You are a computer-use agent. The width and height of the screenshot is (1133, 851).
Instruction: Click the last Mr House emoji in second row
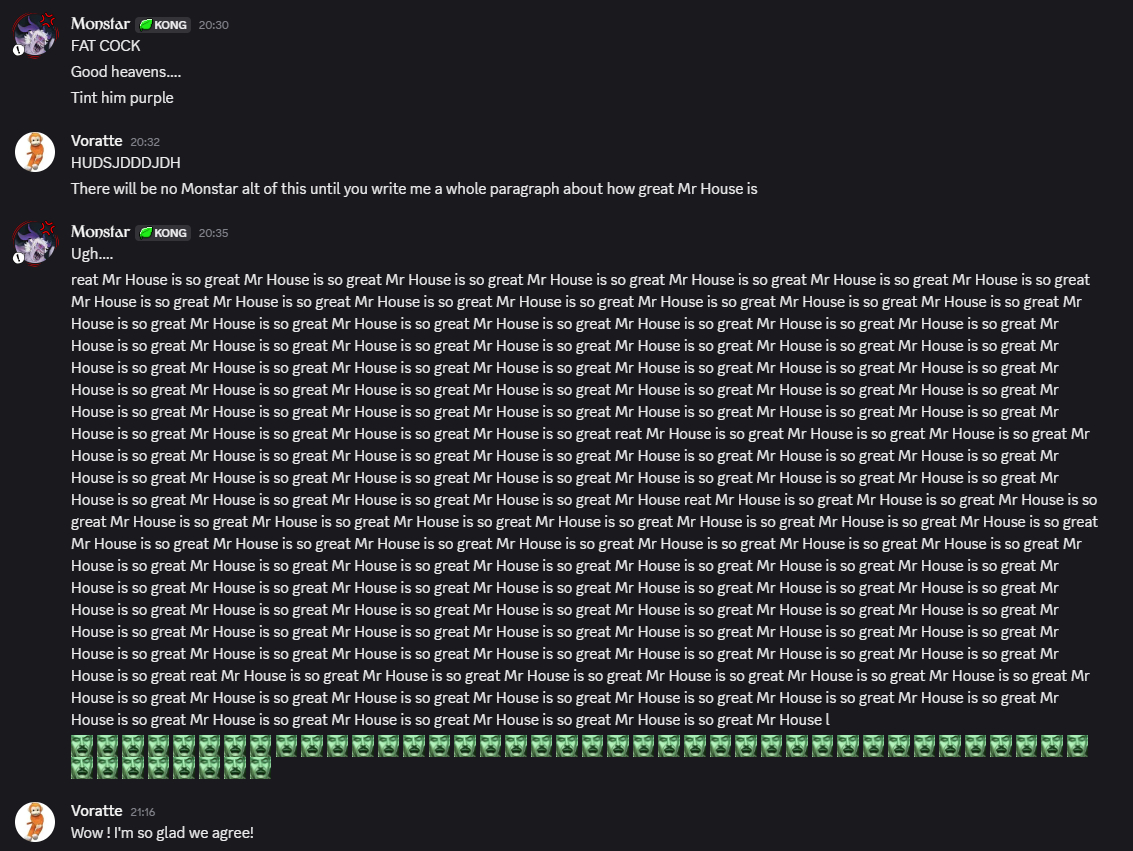260,767
